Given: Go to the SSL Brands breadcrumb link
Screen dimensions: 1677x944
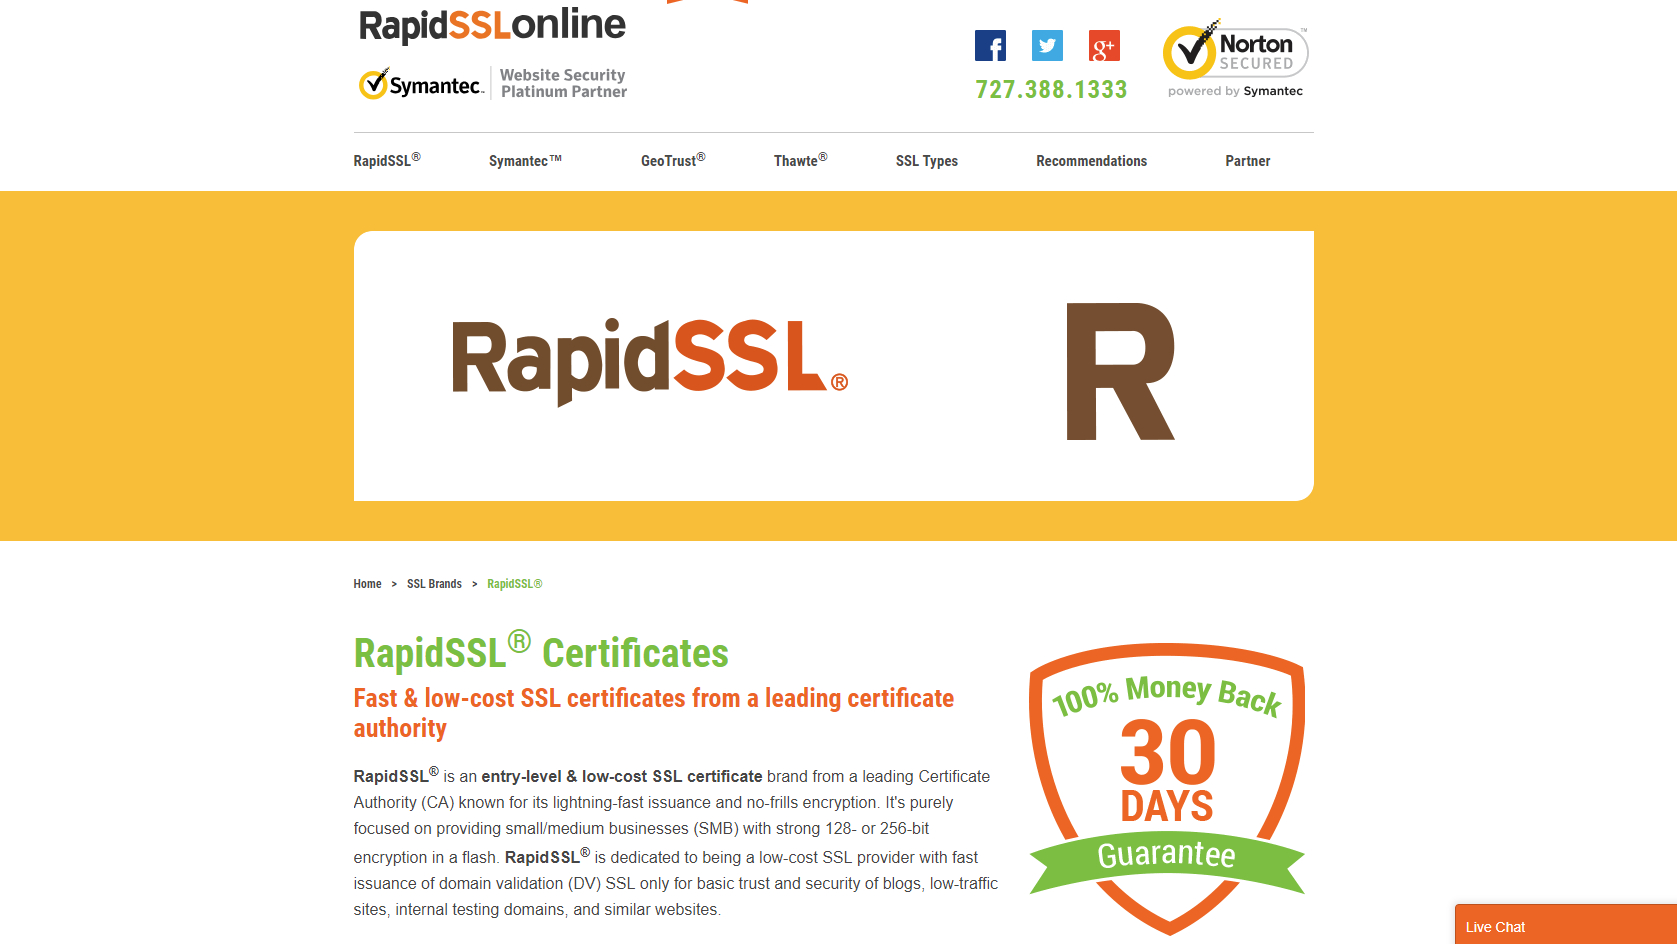Looking at the screenshot, I should (x=434, y=584).
